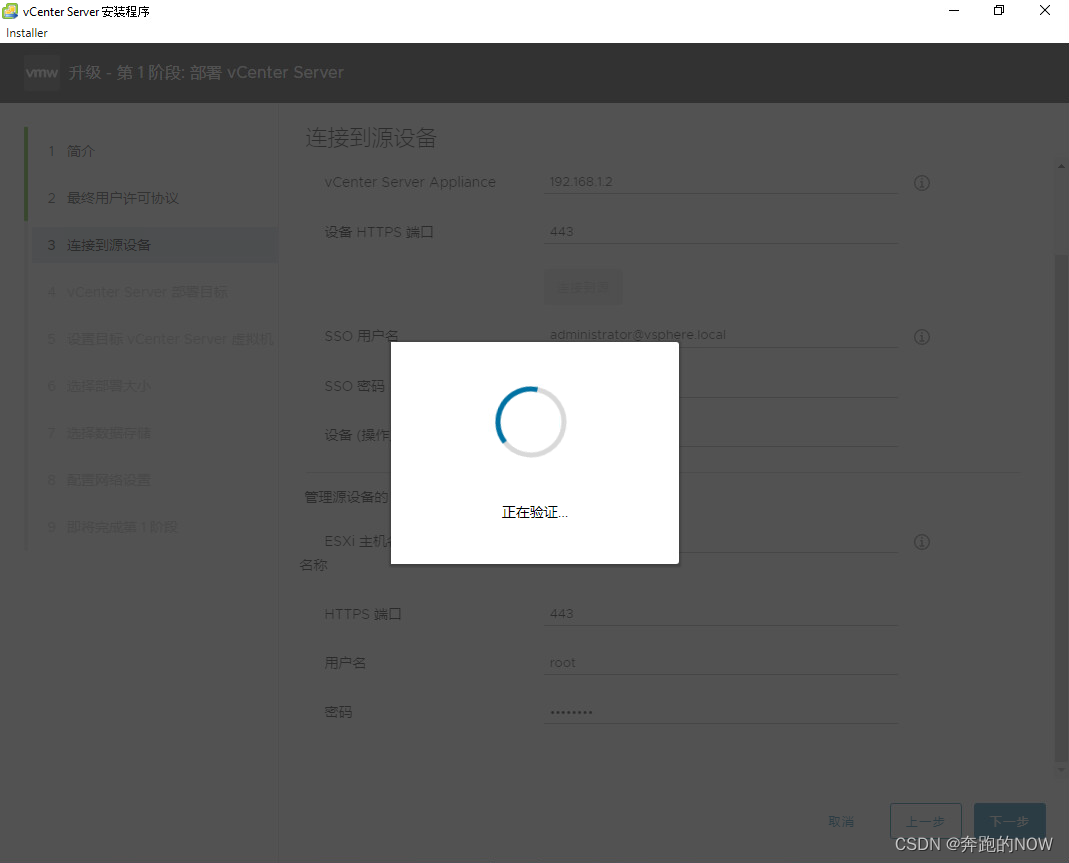Viewport: 1069px width, 863px height.
Task: Click the 用户名 field containing root
Action: point(721,663)
